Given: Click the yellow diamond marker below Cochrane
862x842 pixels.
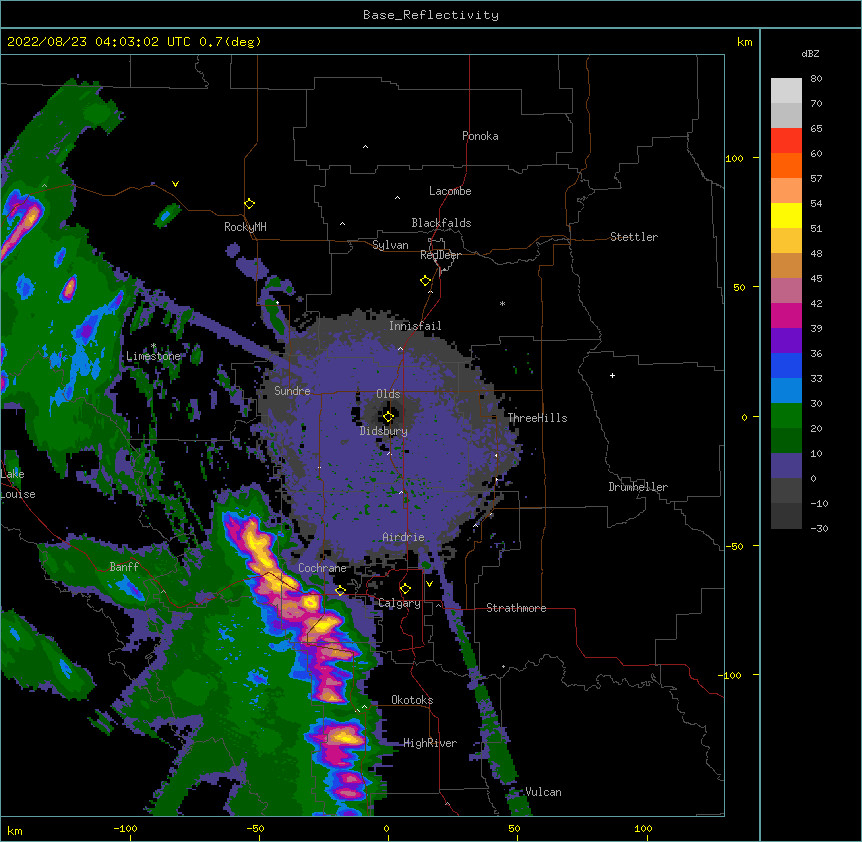Looking at the screenshot, I should click(340, 590).
